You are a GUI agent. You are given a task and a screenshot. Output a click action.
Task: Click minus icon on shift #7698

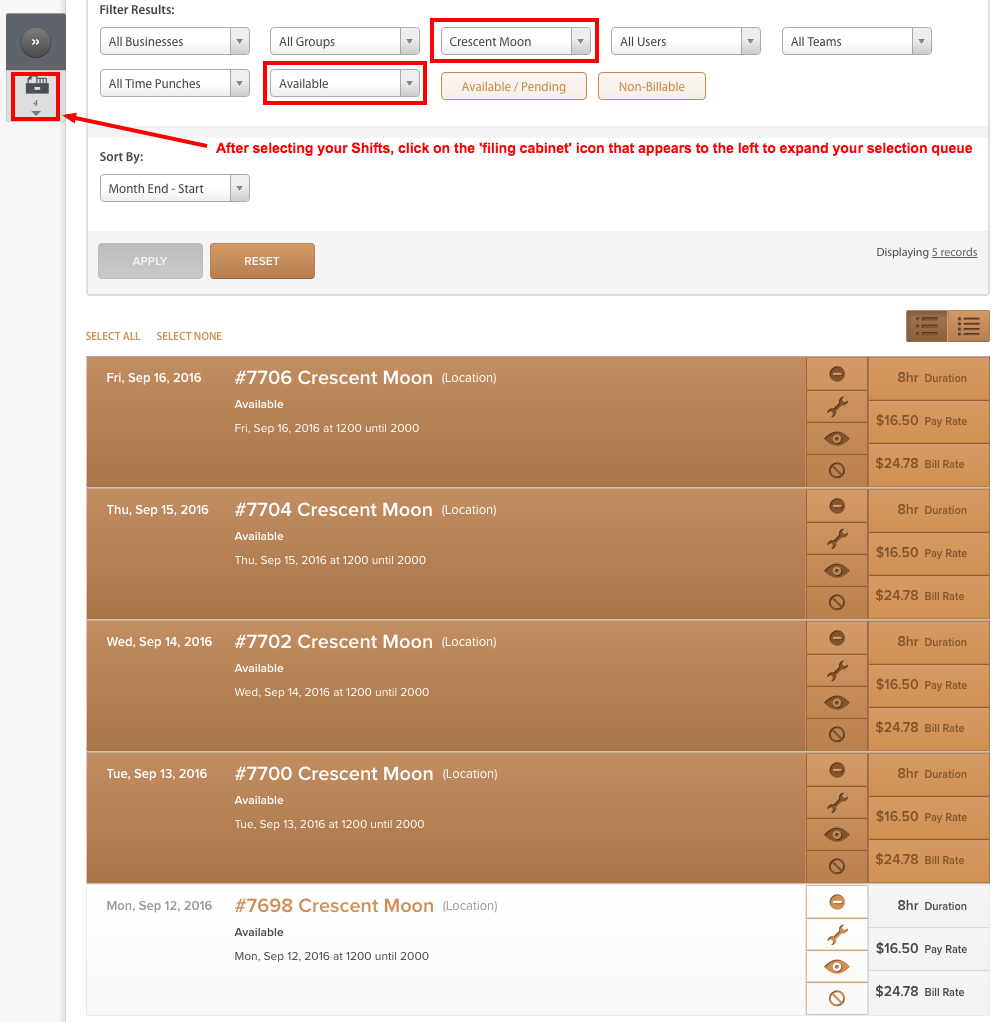click(837, 902)
